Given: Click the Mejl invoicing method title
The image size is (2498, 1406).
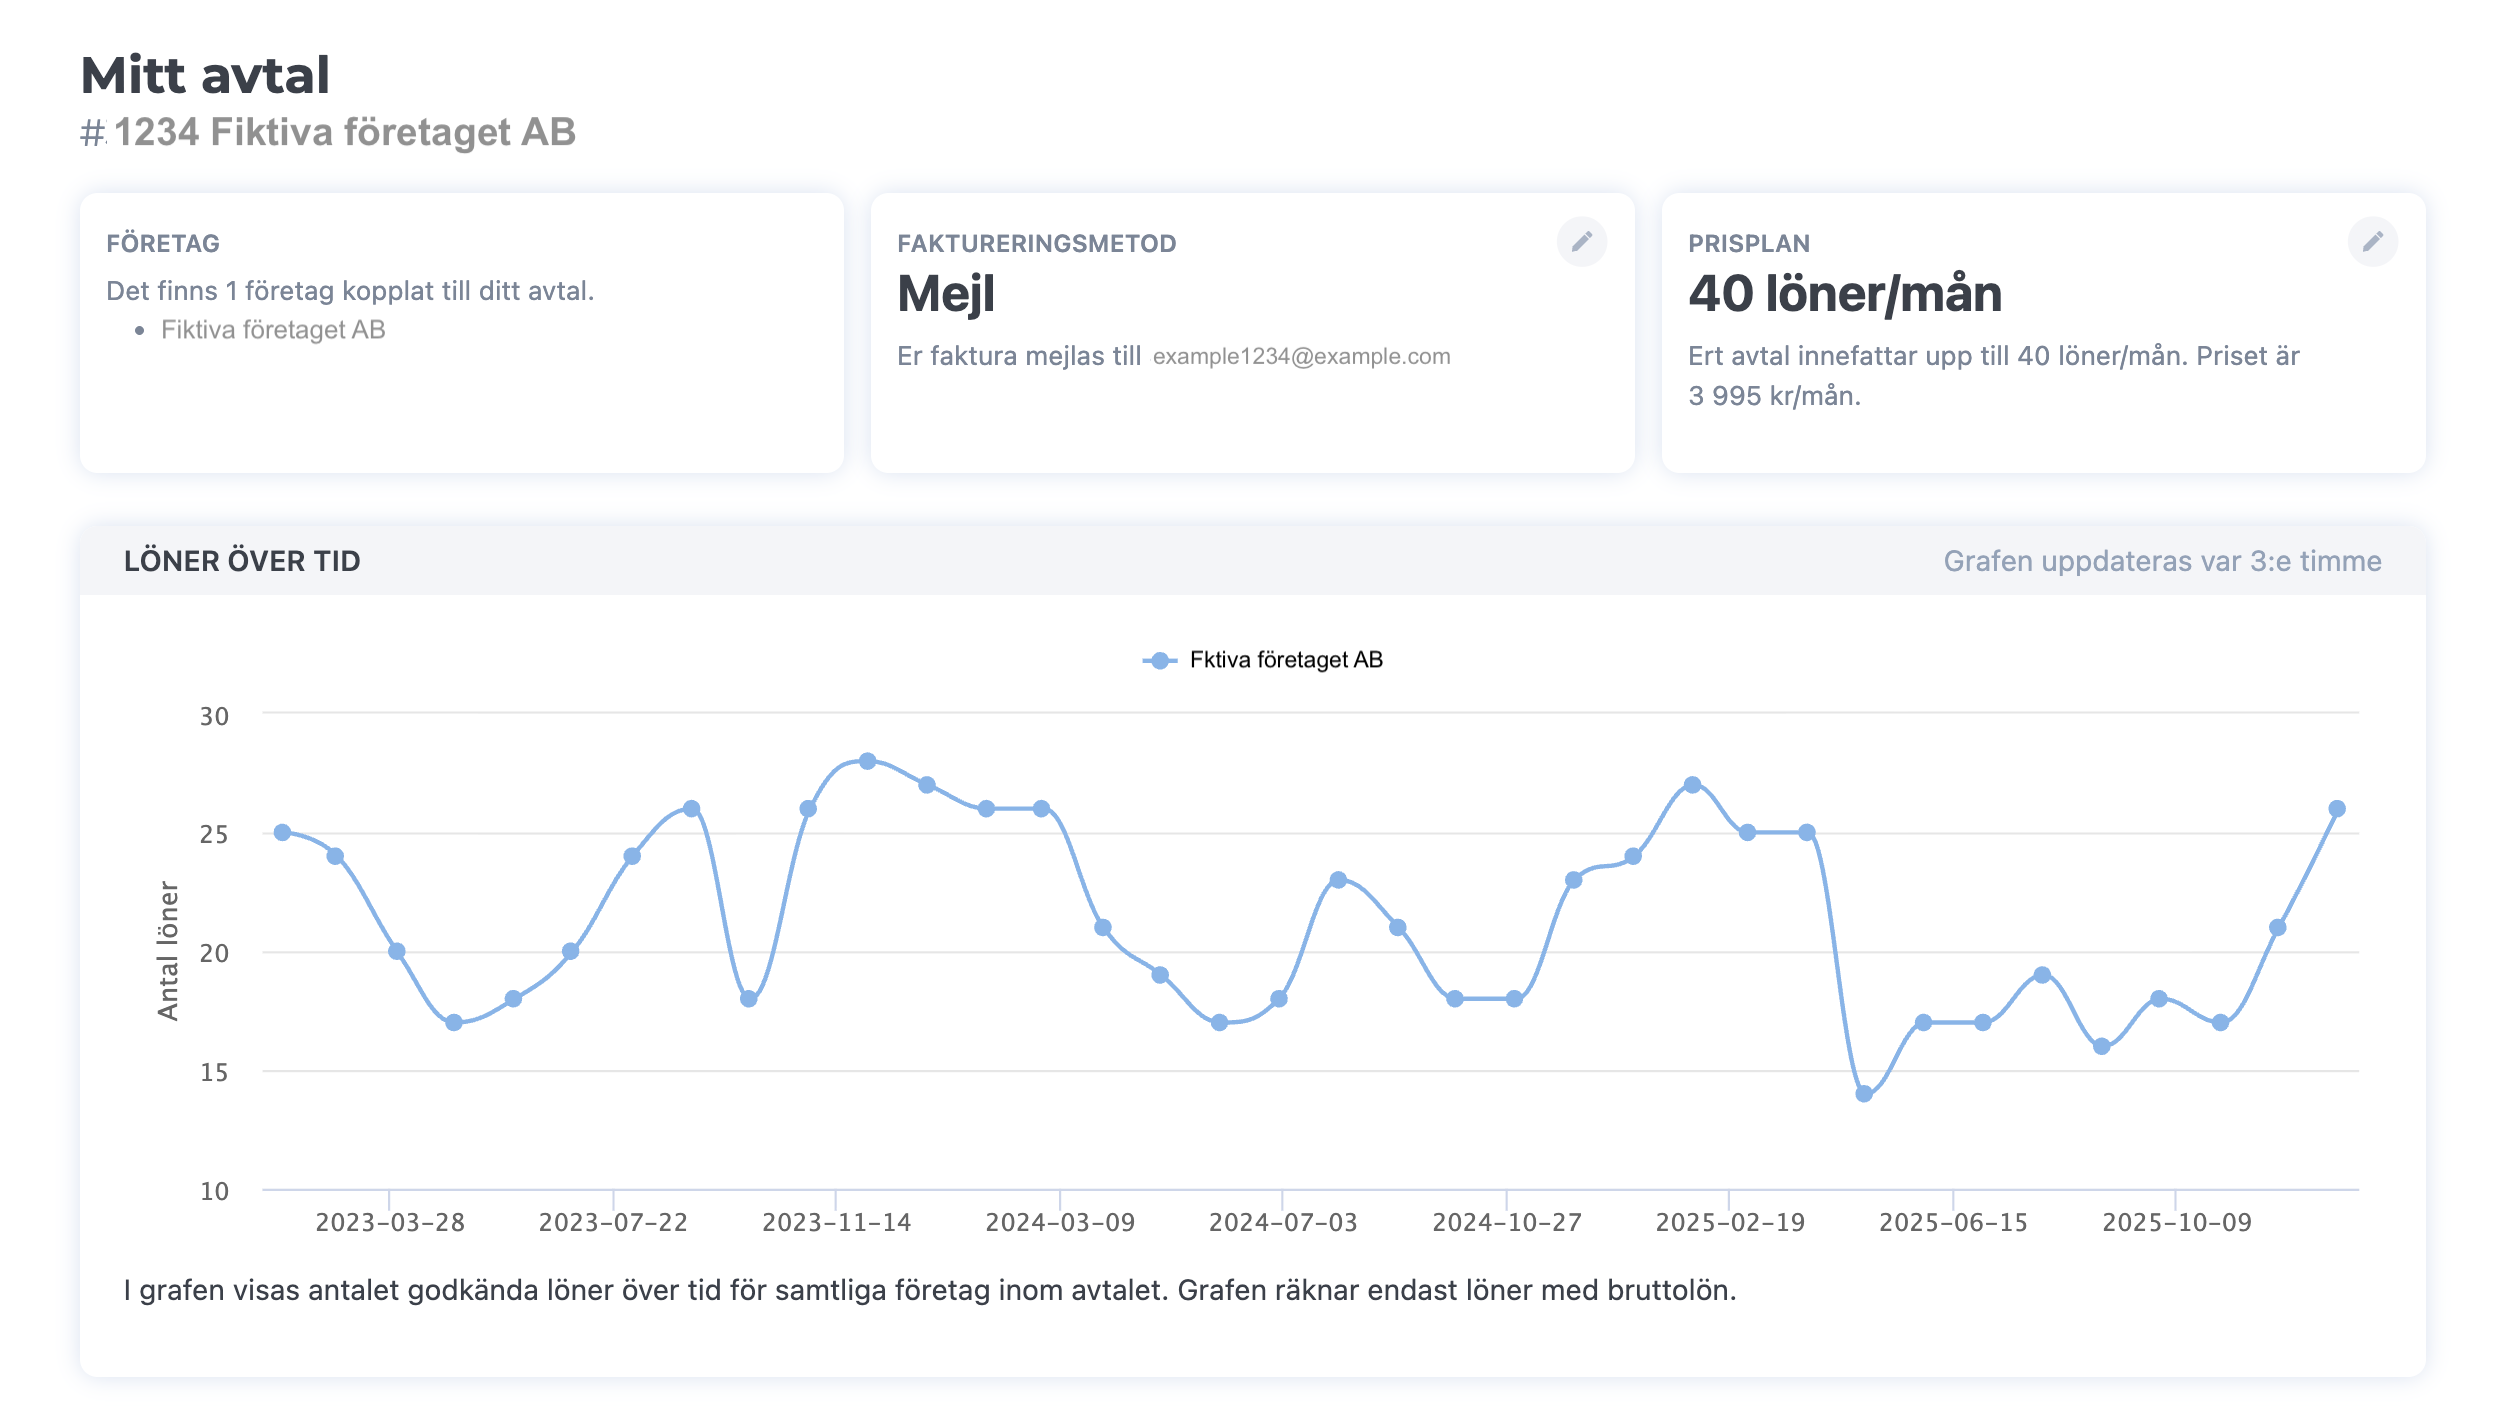Looking at the screenshot, I should tap(945, 294).
